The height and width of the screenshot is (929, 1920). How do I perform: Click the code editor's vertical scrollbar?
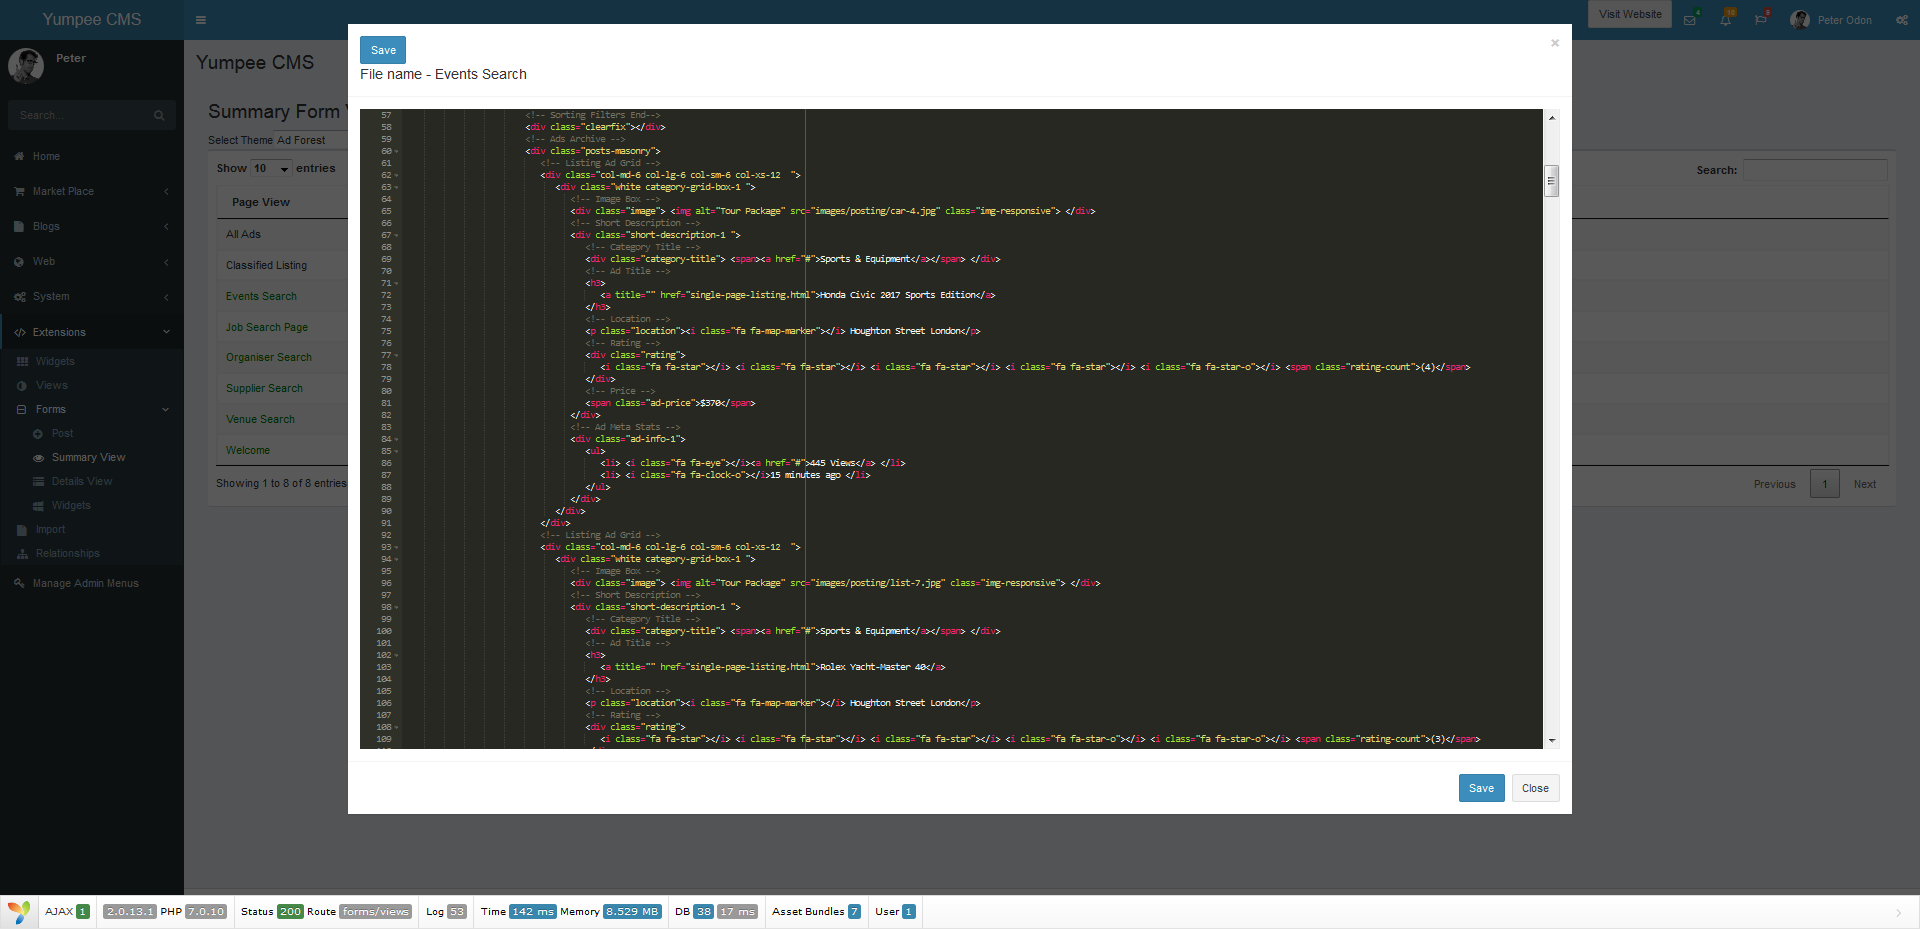pyautogui.click(x=1551, y=180)
